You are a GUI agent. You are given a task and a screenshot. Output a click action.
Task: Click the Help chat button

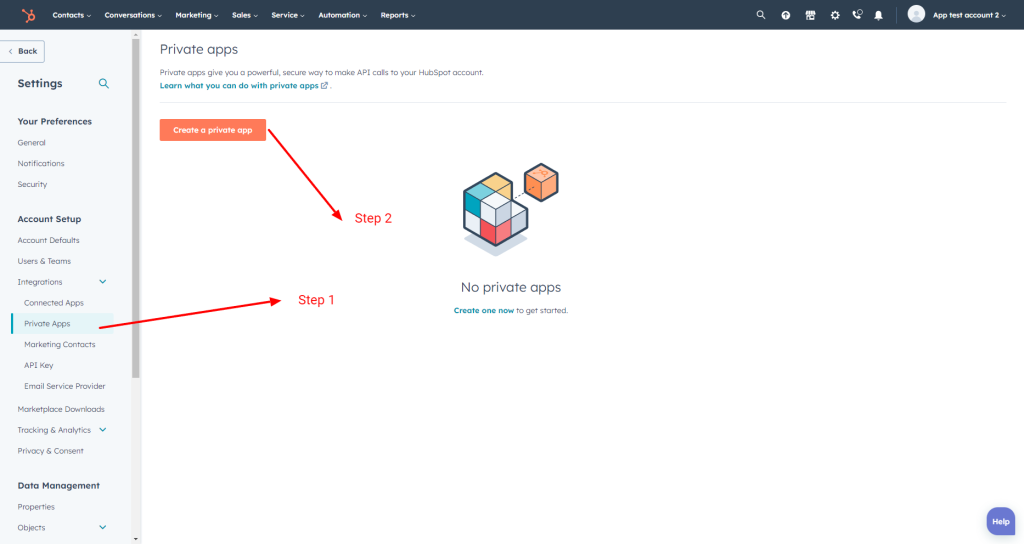click(1000, 521)
